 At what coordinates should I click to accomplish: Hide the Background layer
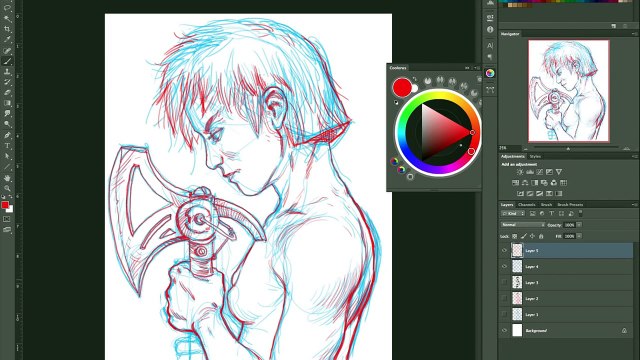click(x=504, y=330)
